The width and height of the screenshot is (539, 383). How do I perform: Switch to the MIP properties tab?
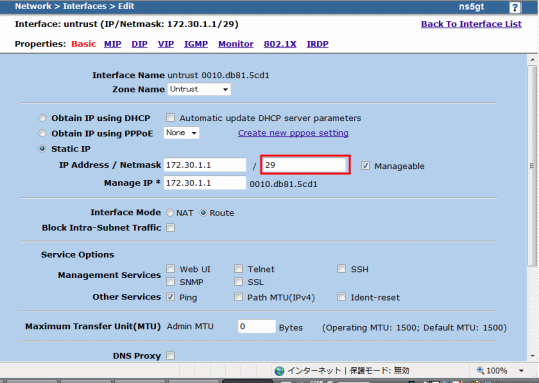click(x=113, y=44)
